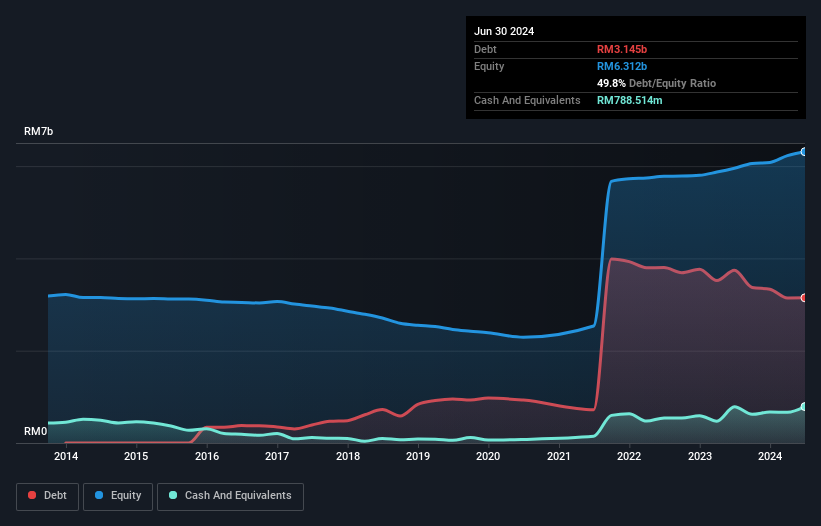Click the Equity endpoint marker on the blue line
This screenshot has height=526, width=821.
click(804, 152)
